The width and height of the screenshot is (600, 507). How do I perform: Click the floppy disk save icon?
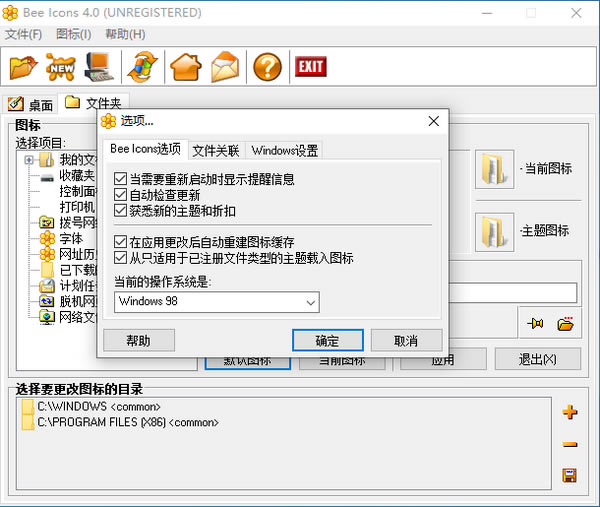[569, 475]
